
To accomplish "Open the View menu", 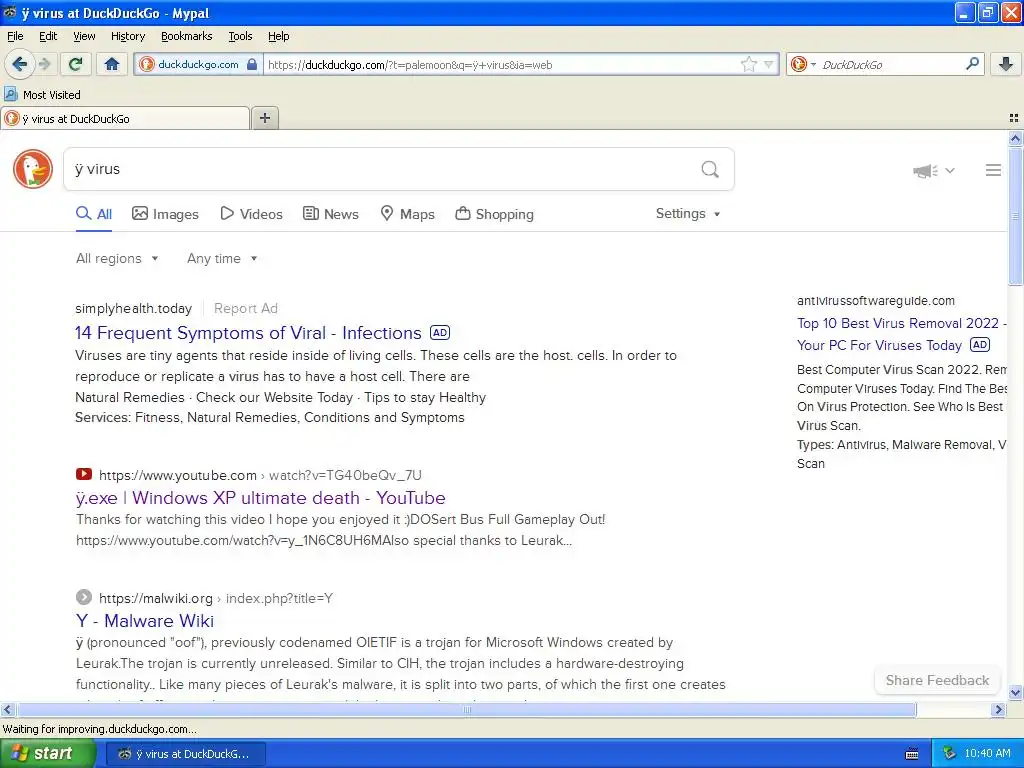I will (84, 37).
